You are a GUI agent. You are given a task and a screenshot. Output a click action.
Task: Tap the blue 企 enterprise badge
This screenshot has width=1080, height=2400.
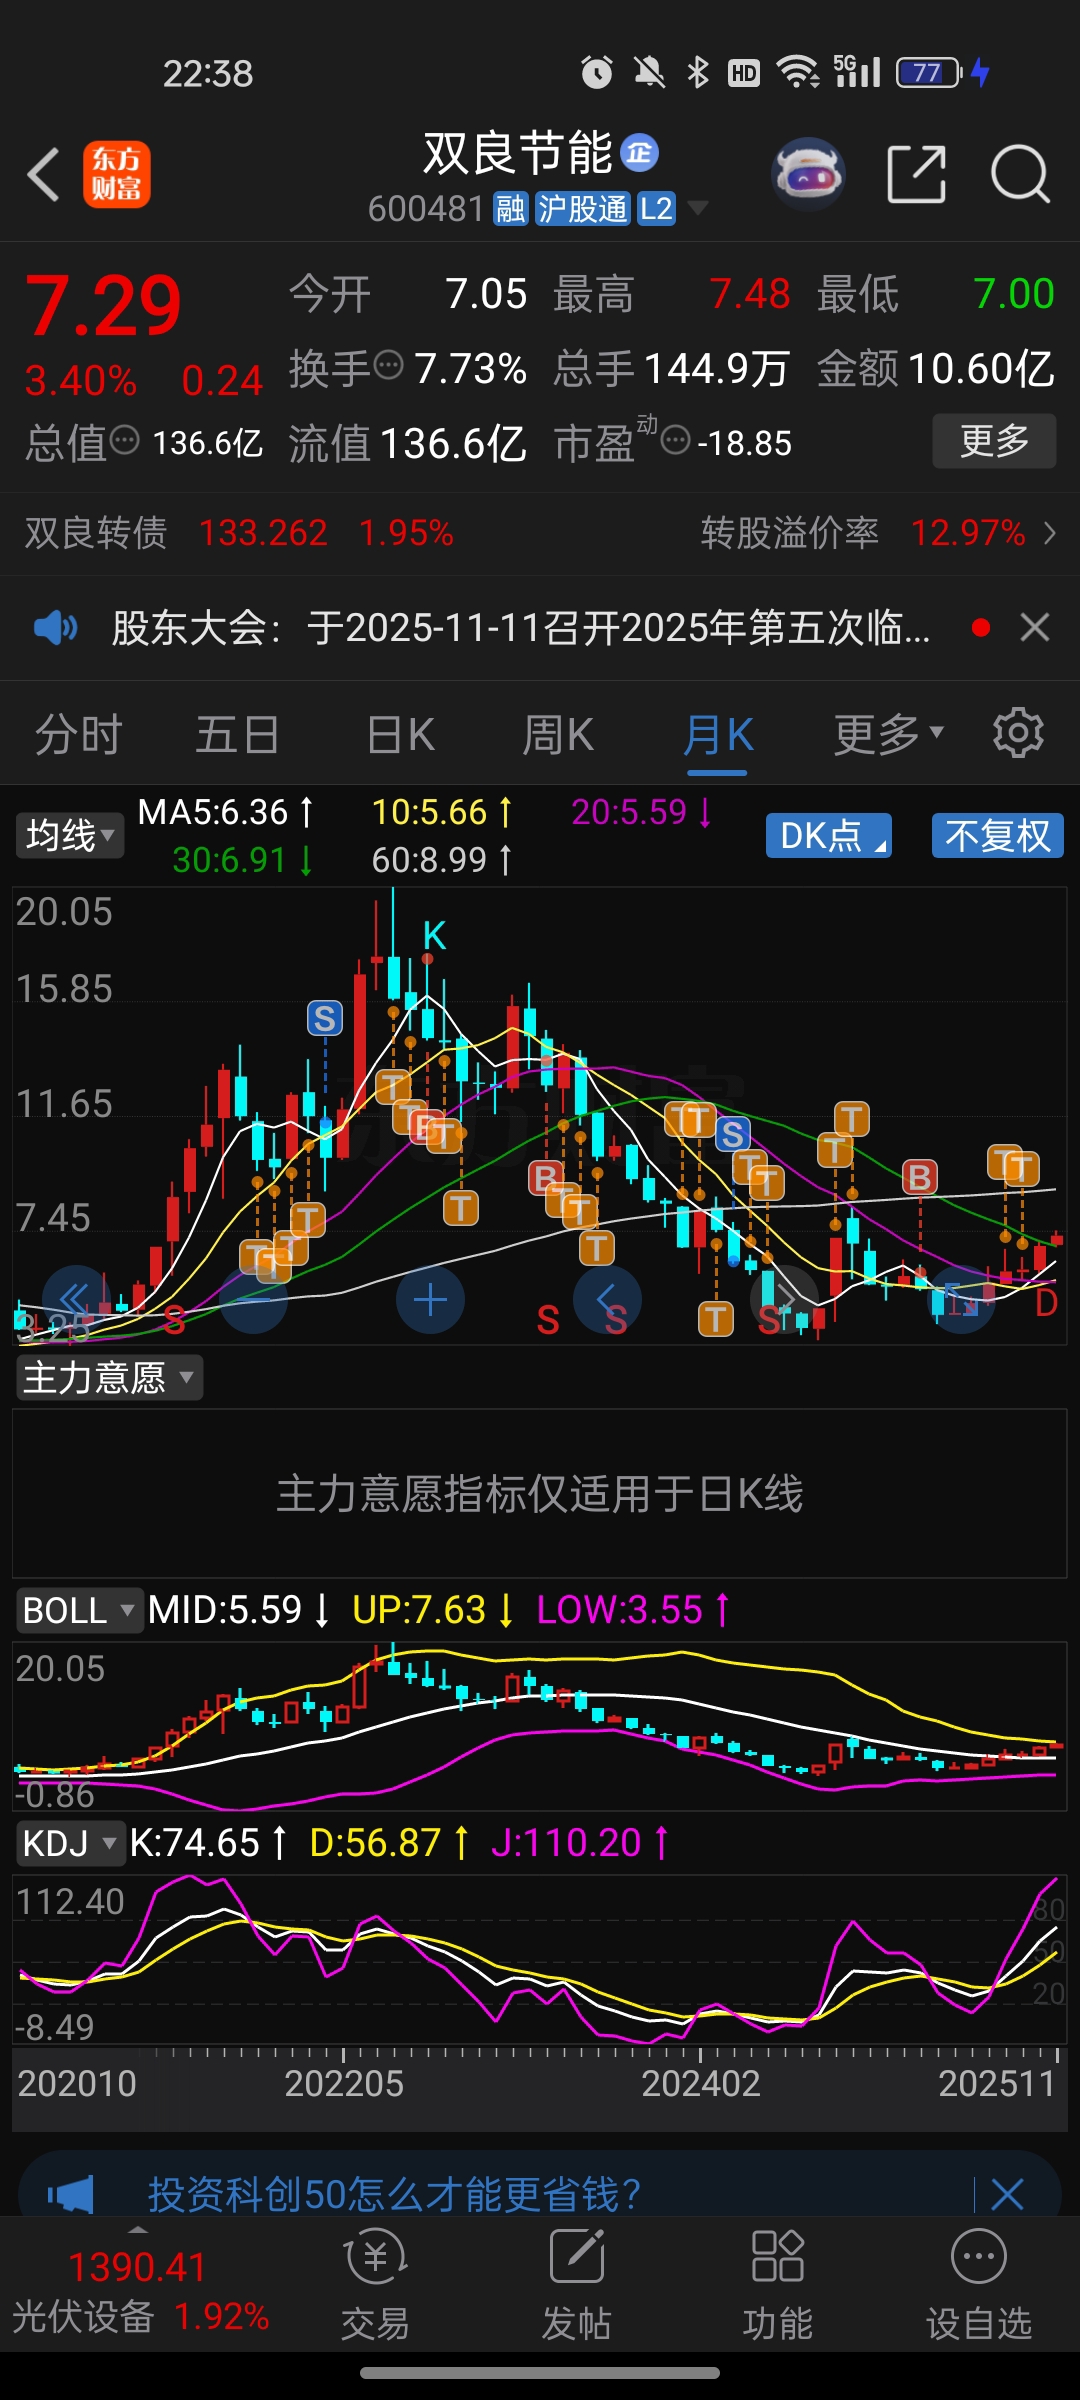640,152
